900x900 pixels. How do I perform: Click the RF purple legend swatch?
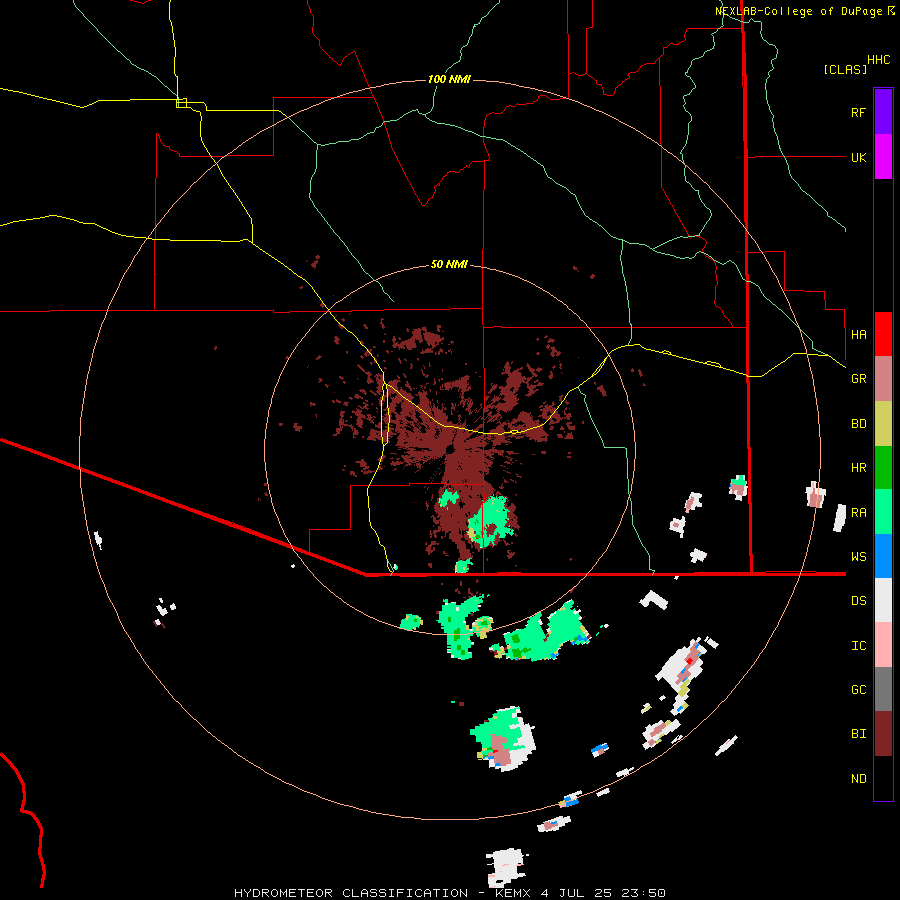point(883,111)
